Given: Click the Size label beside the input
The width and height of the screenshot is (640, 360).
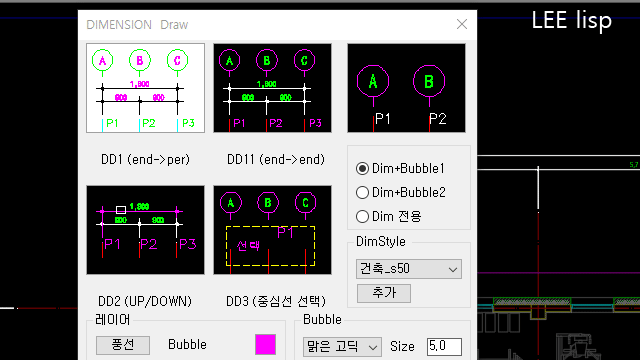Looking at the screenshot, I should click(x=402, y=347).
